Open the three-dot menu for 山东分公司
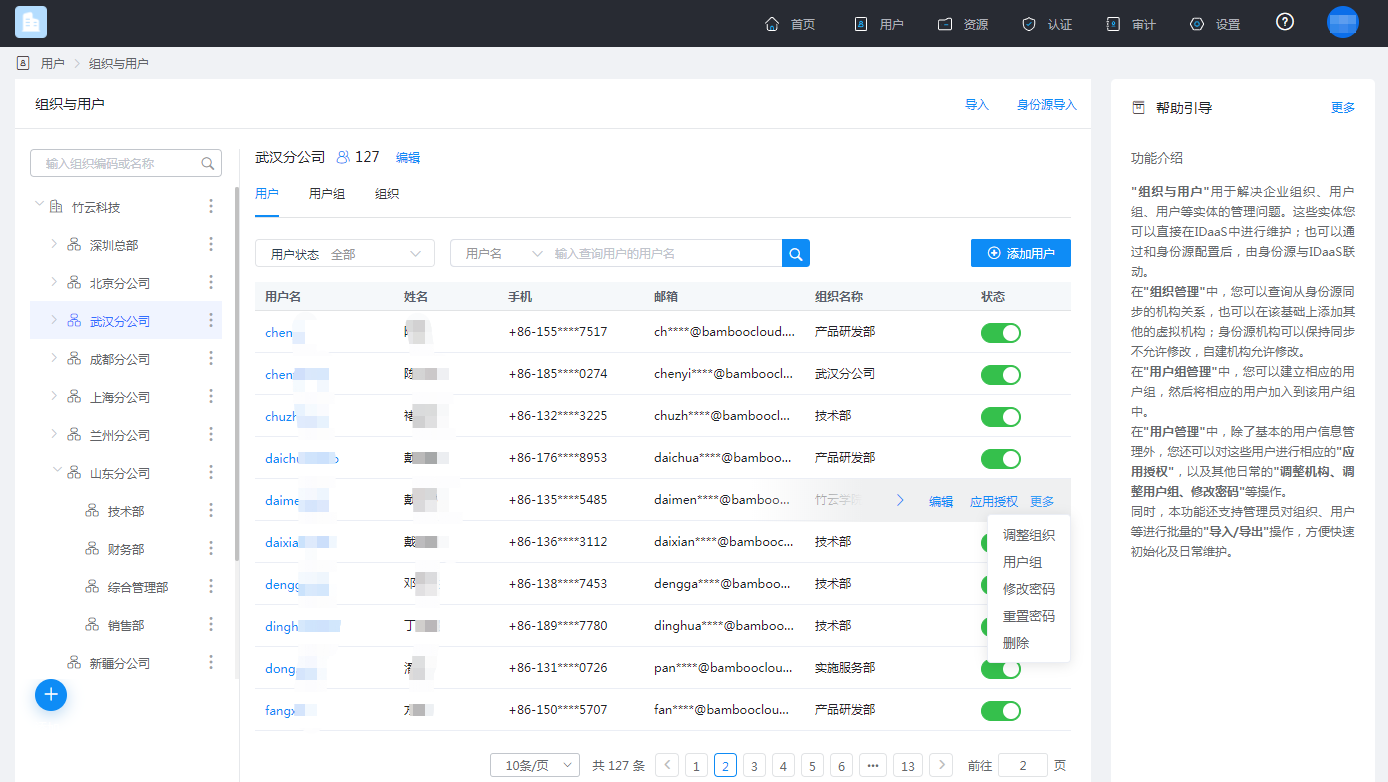 (211, 473)
